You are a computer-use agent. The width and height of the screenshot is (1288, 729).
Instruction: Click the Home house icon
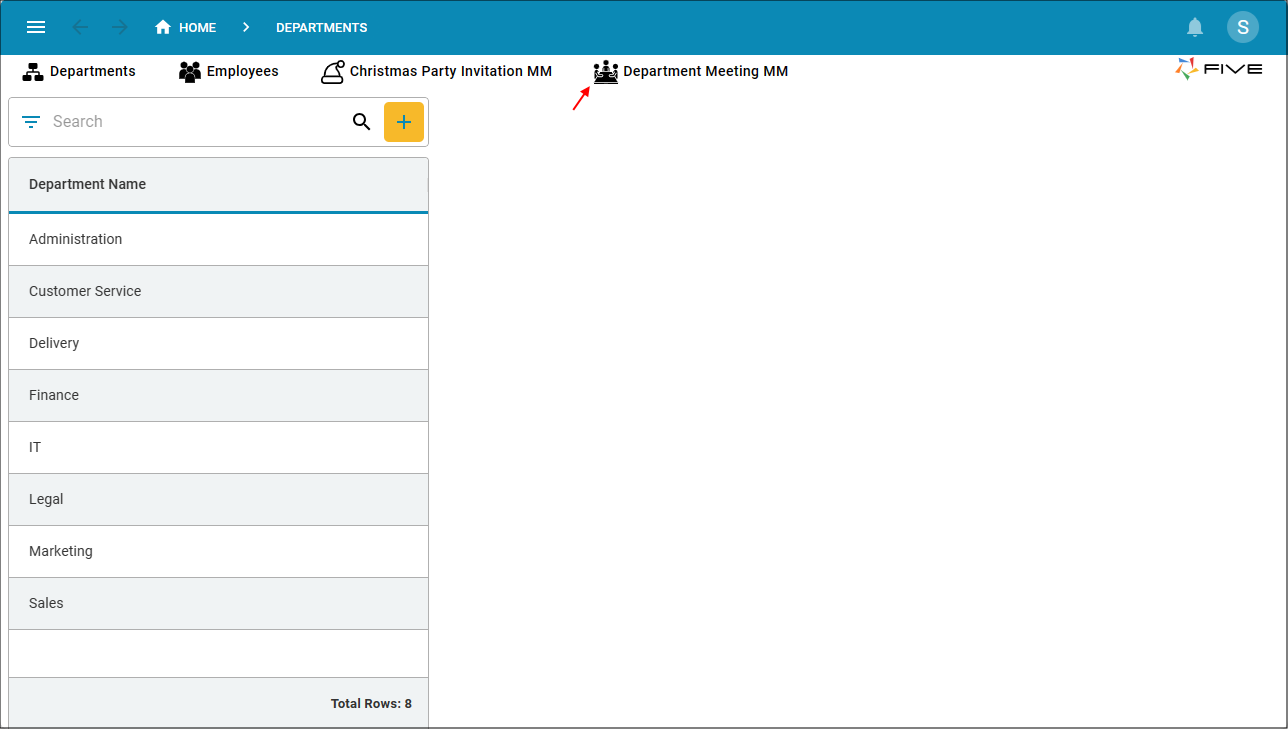coord(163,27)
